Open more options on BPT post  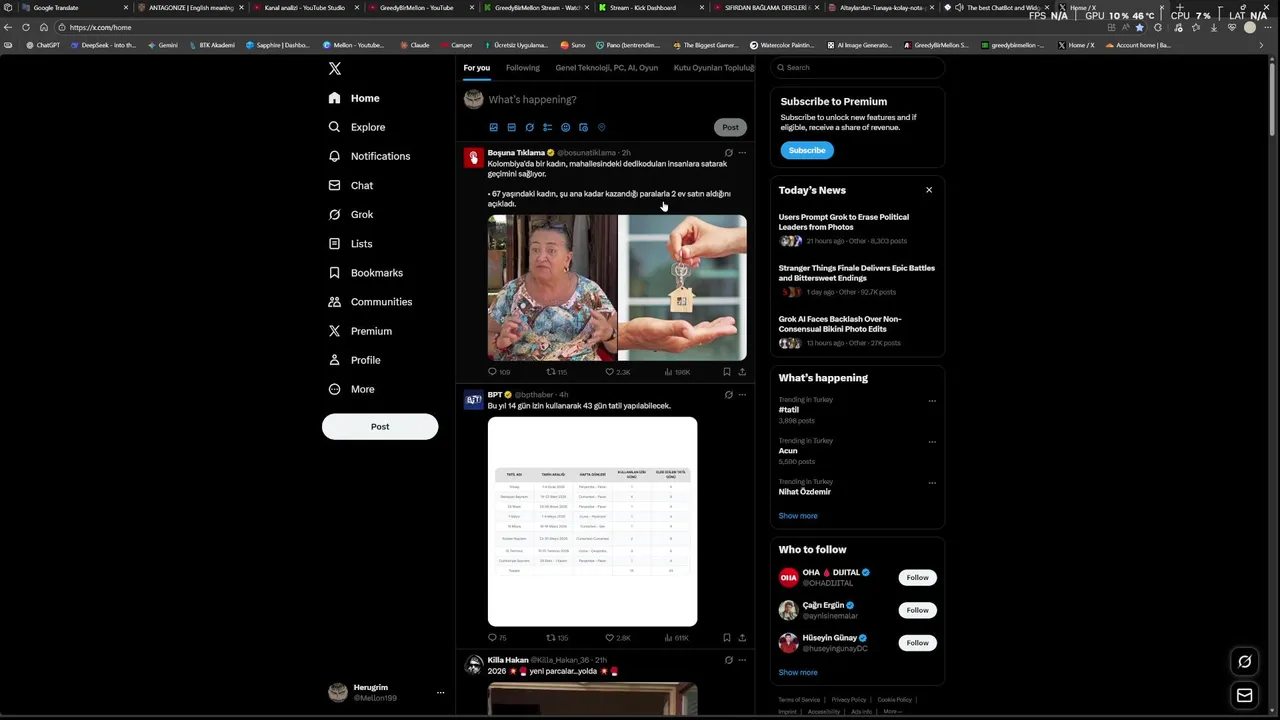click(742, 395)
